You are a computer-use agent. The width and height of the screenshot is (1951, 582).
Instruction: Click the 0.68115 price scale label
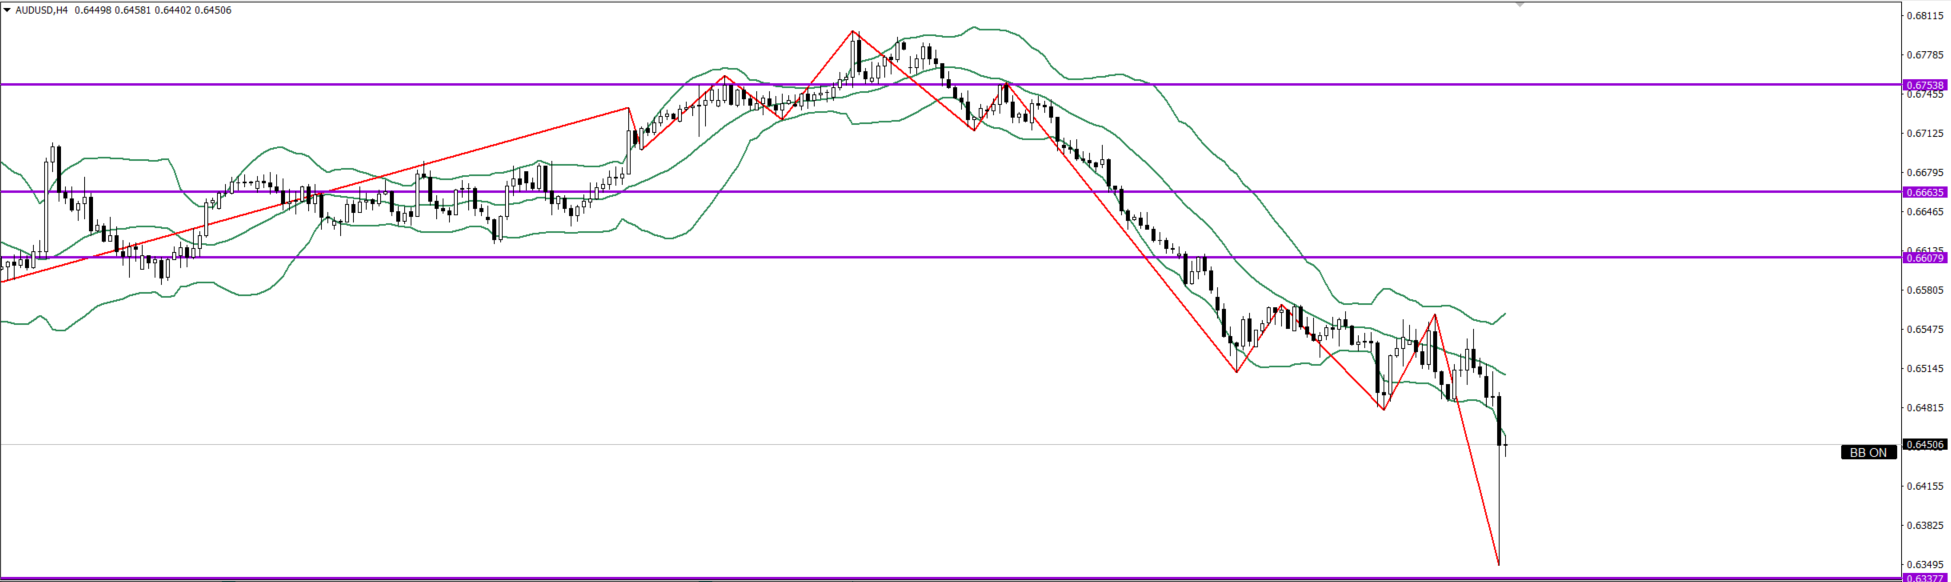1925,16
